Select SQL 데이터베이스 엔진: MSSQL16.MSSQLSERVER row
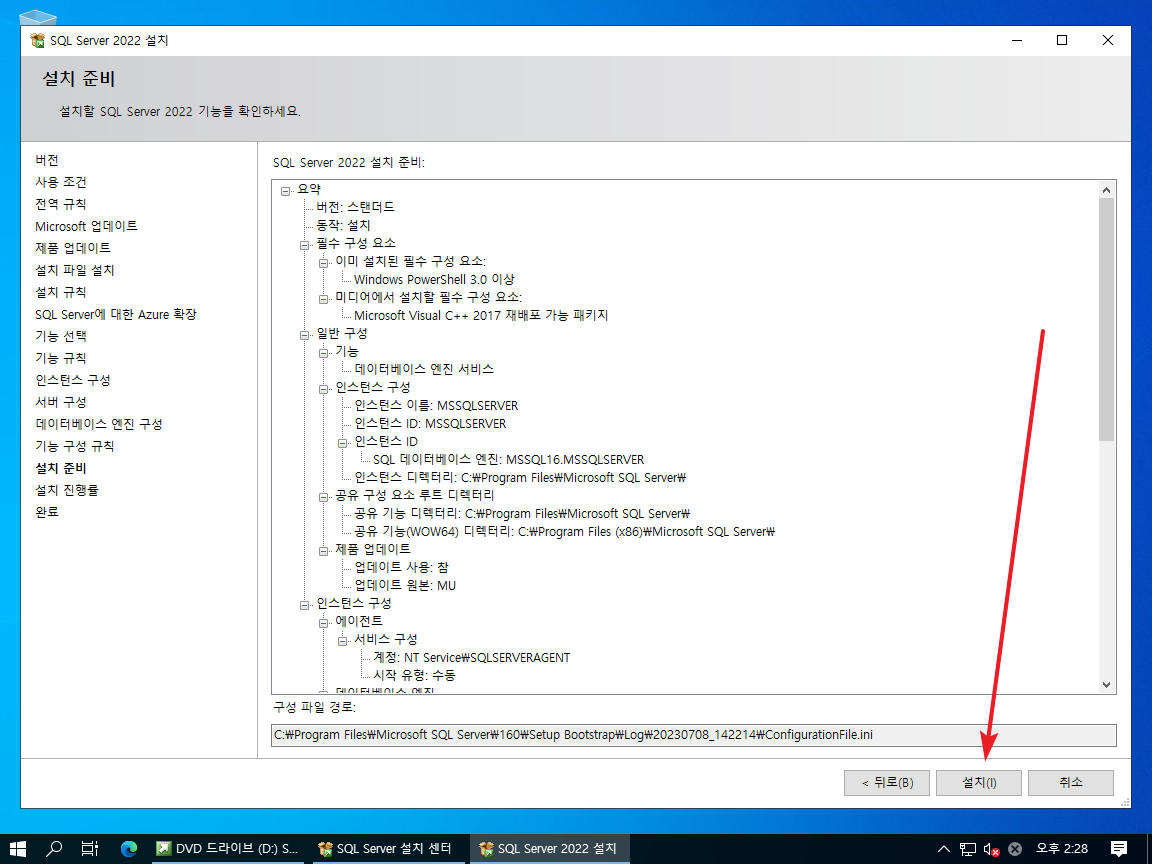Screen dimensions: 1152x864 click(x=508, y=459)
